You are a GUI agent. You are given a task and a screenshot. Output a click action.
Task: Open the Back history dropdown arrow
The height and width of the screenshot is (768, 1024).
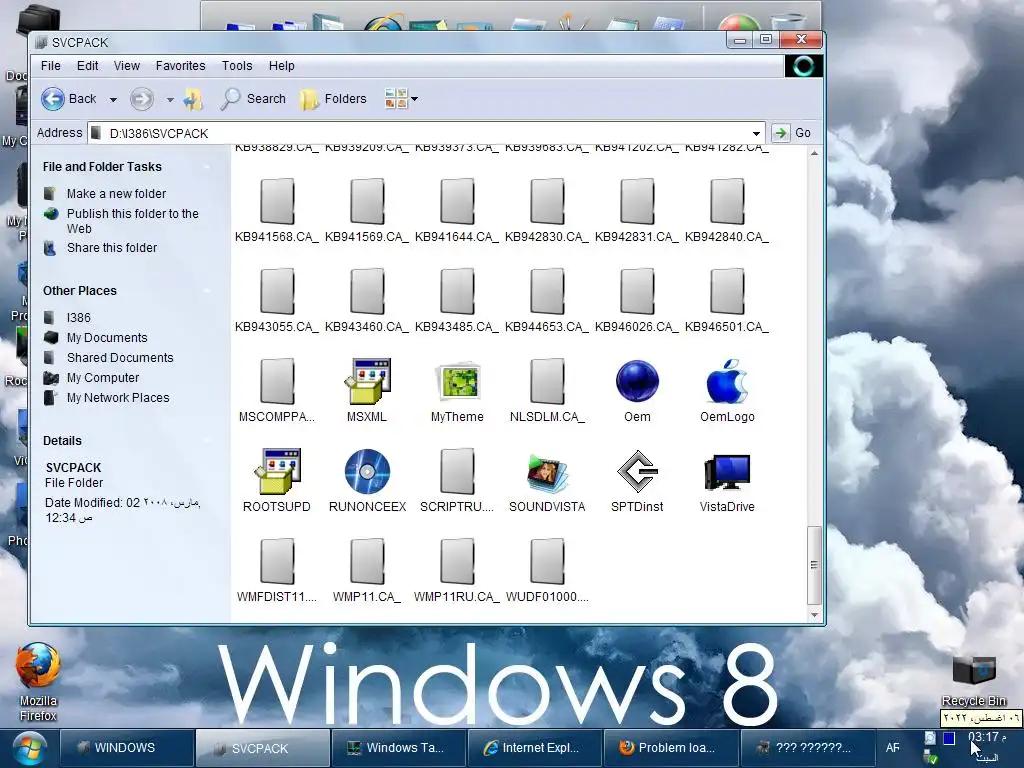[113, 100]
